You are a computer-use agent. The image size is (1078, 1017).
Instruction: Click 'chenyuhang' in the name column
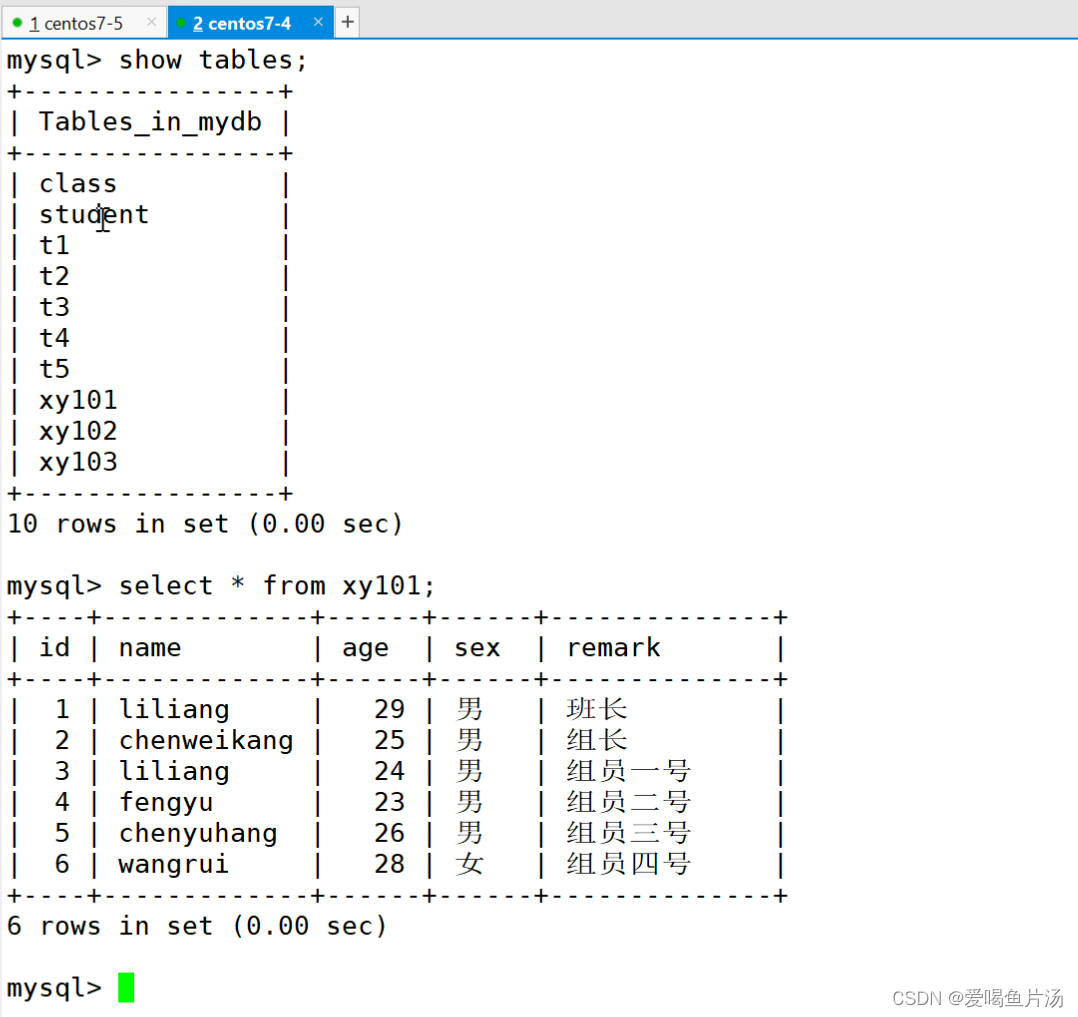198,834
